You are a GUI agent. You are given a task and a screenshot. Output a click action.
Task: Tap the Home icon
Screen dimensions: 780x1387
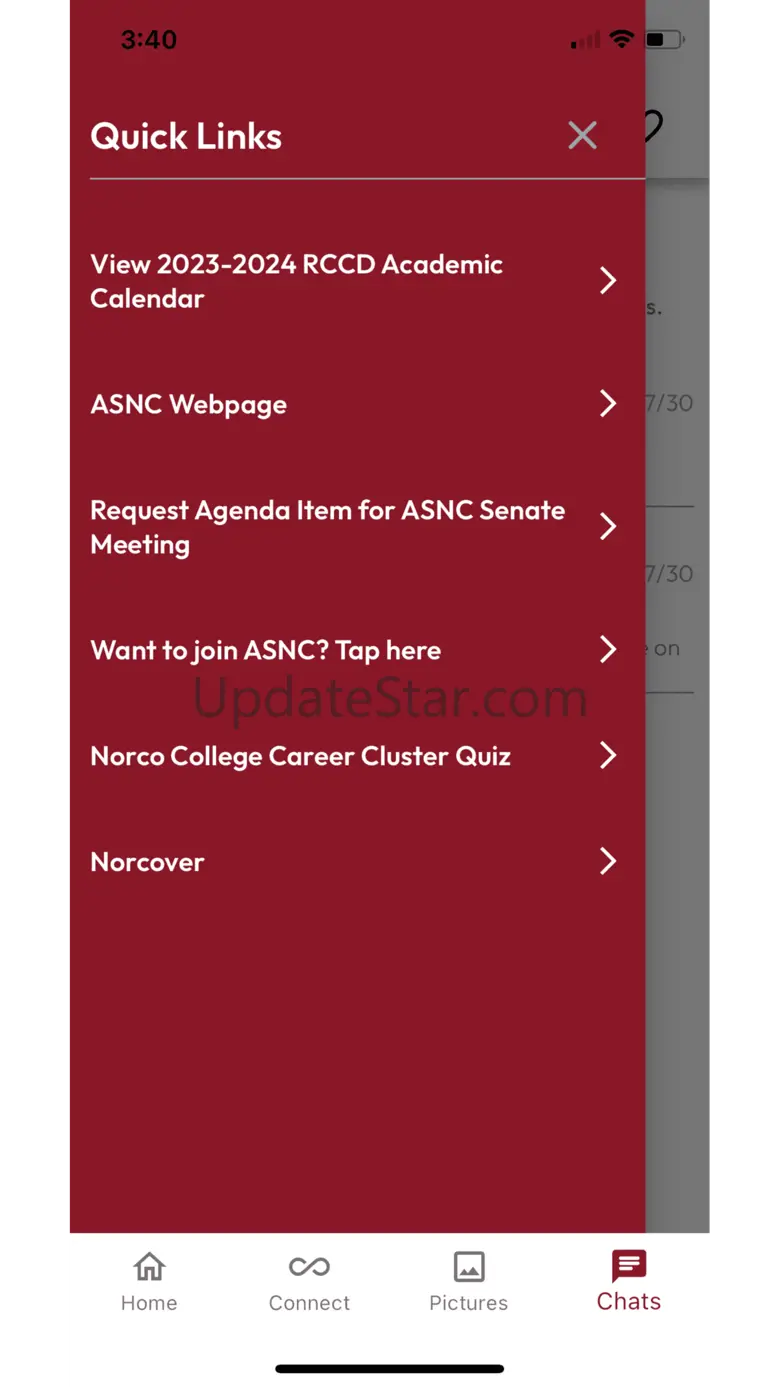click(149, 1266)
